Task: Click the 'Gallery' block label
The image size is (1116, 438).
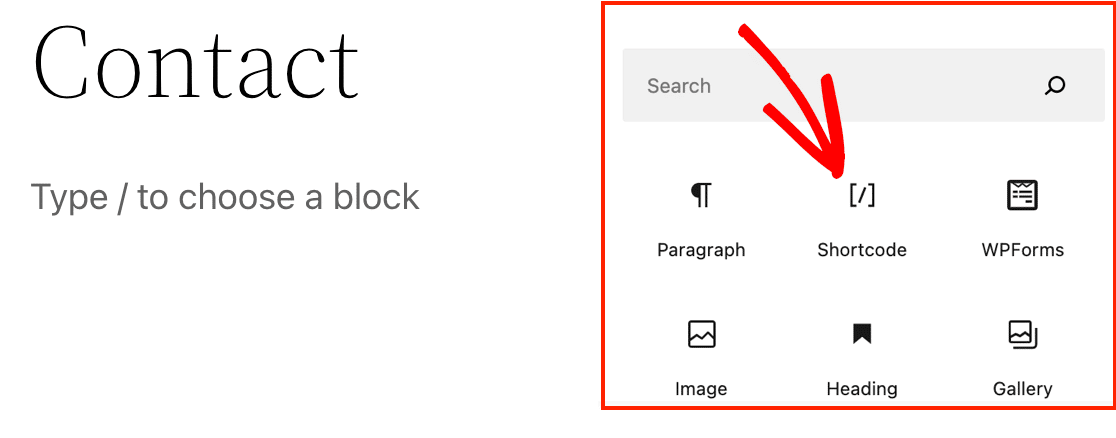Action: pyautogui.click(x=1022, y=389)
